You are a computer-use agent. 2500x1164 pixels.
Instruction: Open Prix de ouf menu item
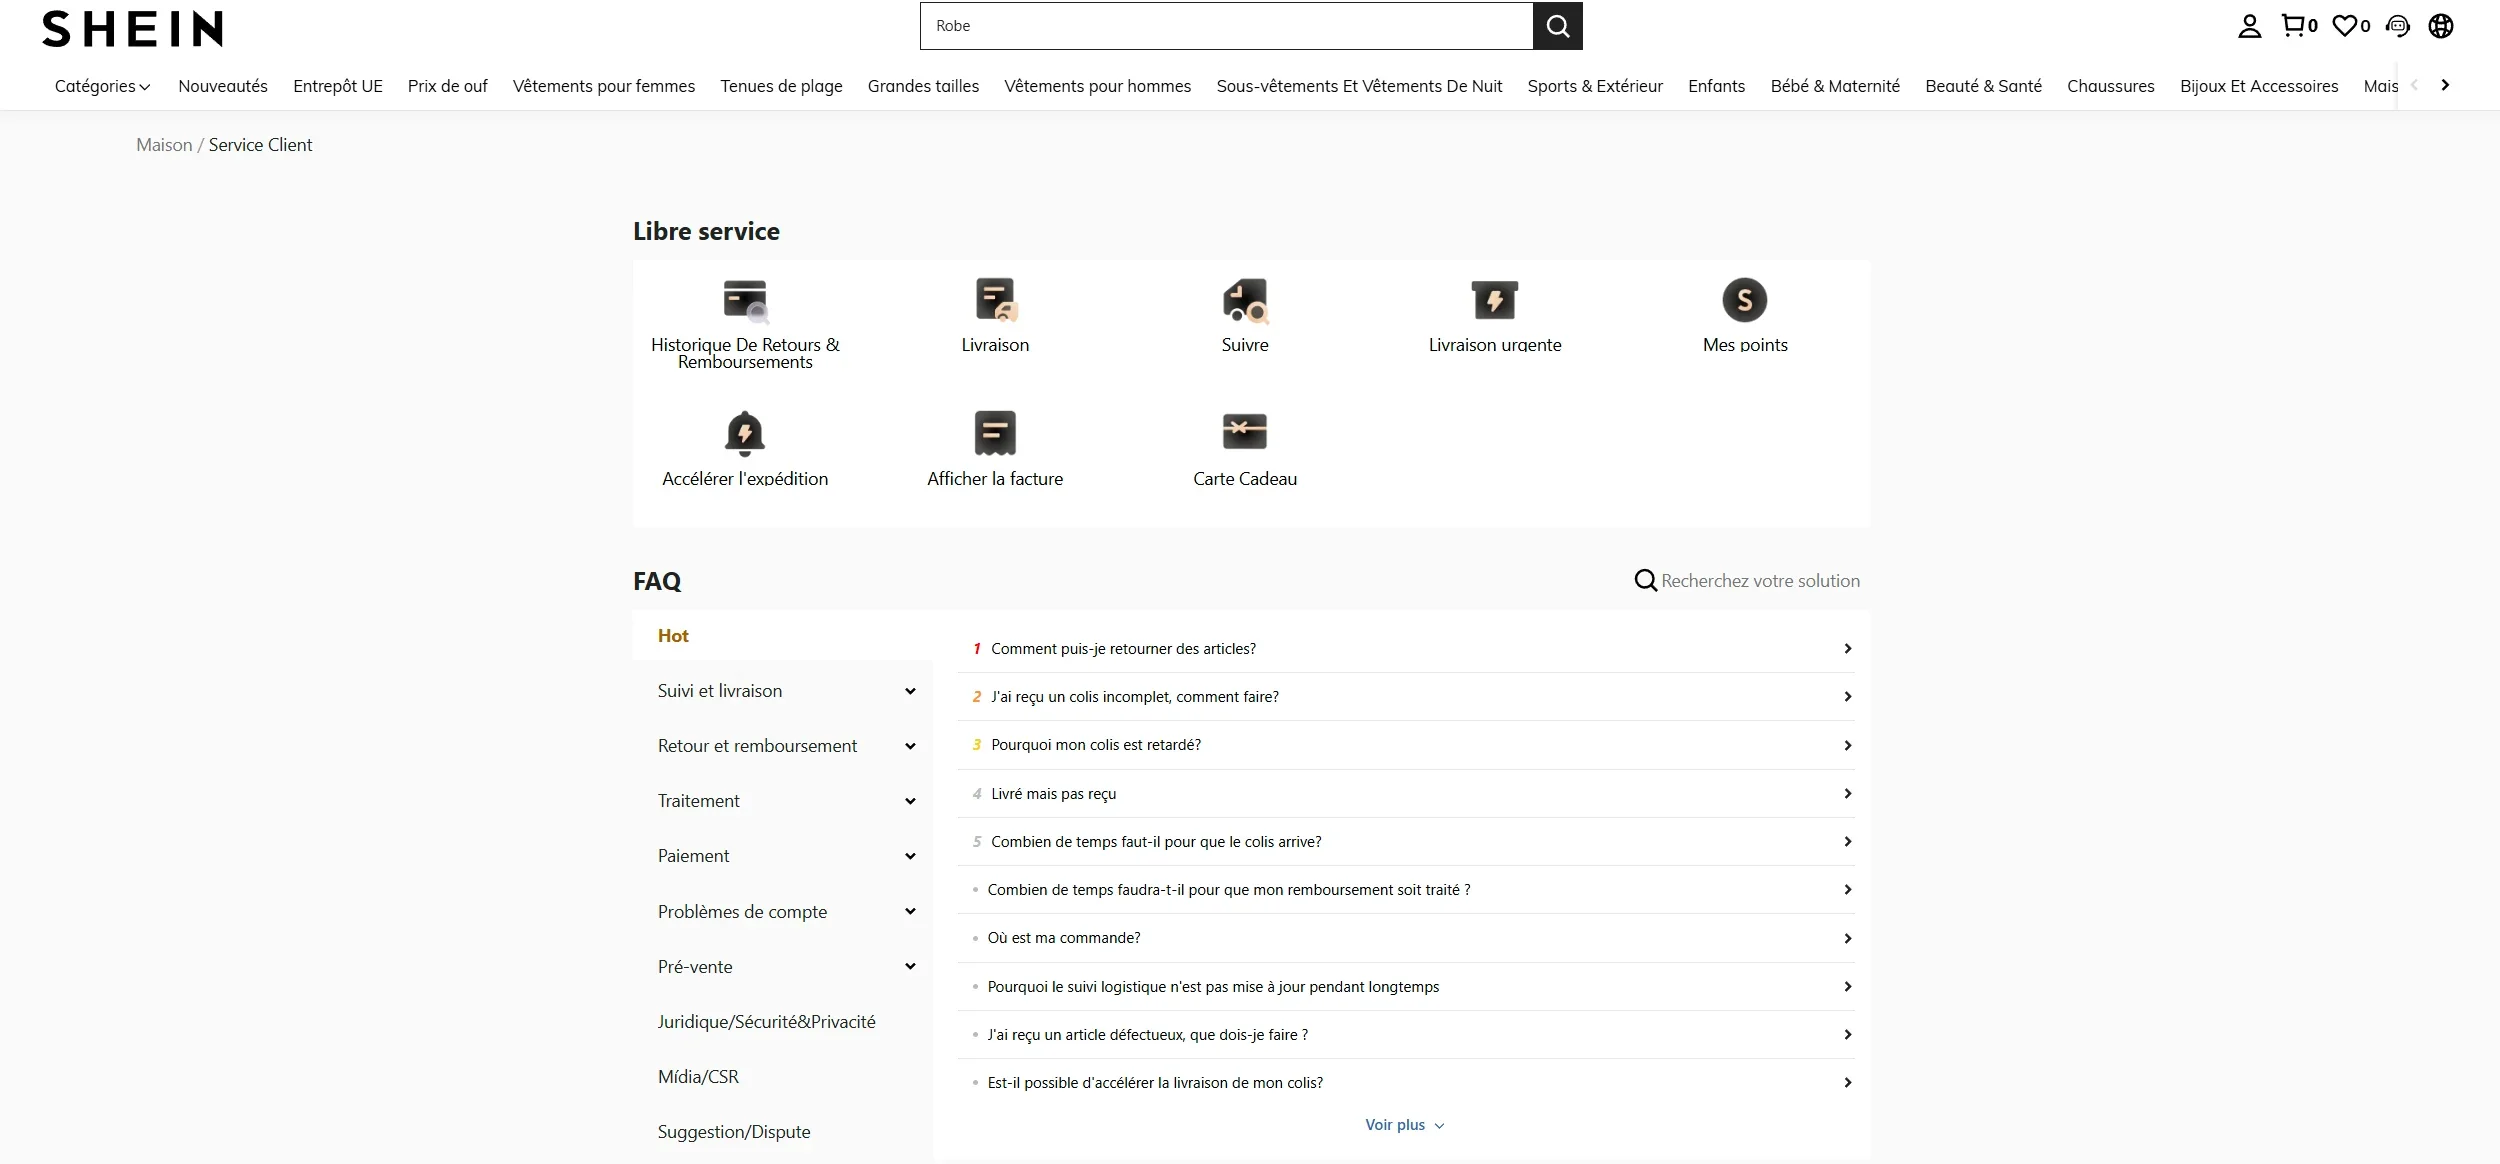(x=447, y=86)
